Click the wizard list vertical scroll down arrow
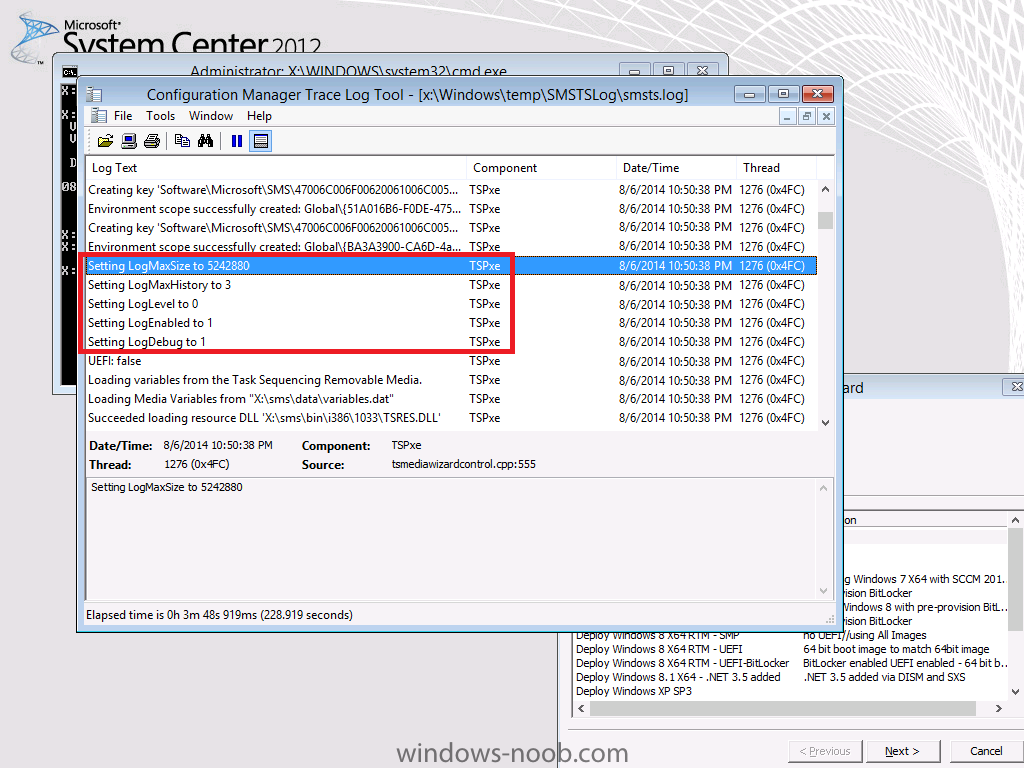Viewport: 1024px width, 768px height. coord(1016,692)
